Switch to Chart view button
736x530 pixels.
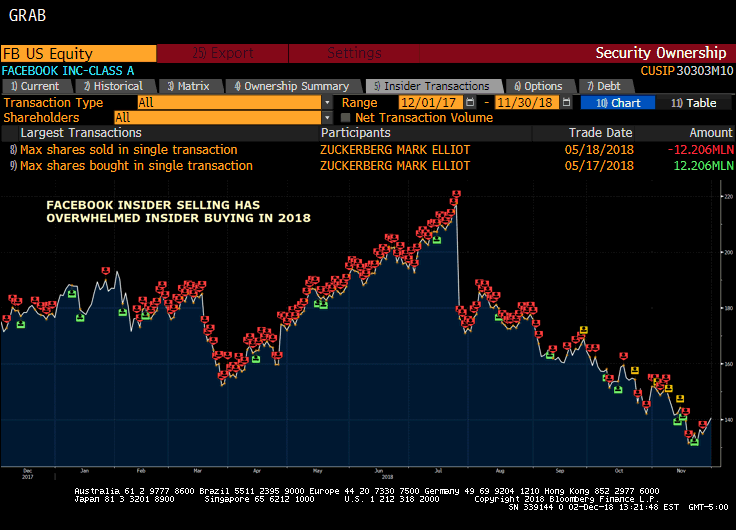[618, 103]
